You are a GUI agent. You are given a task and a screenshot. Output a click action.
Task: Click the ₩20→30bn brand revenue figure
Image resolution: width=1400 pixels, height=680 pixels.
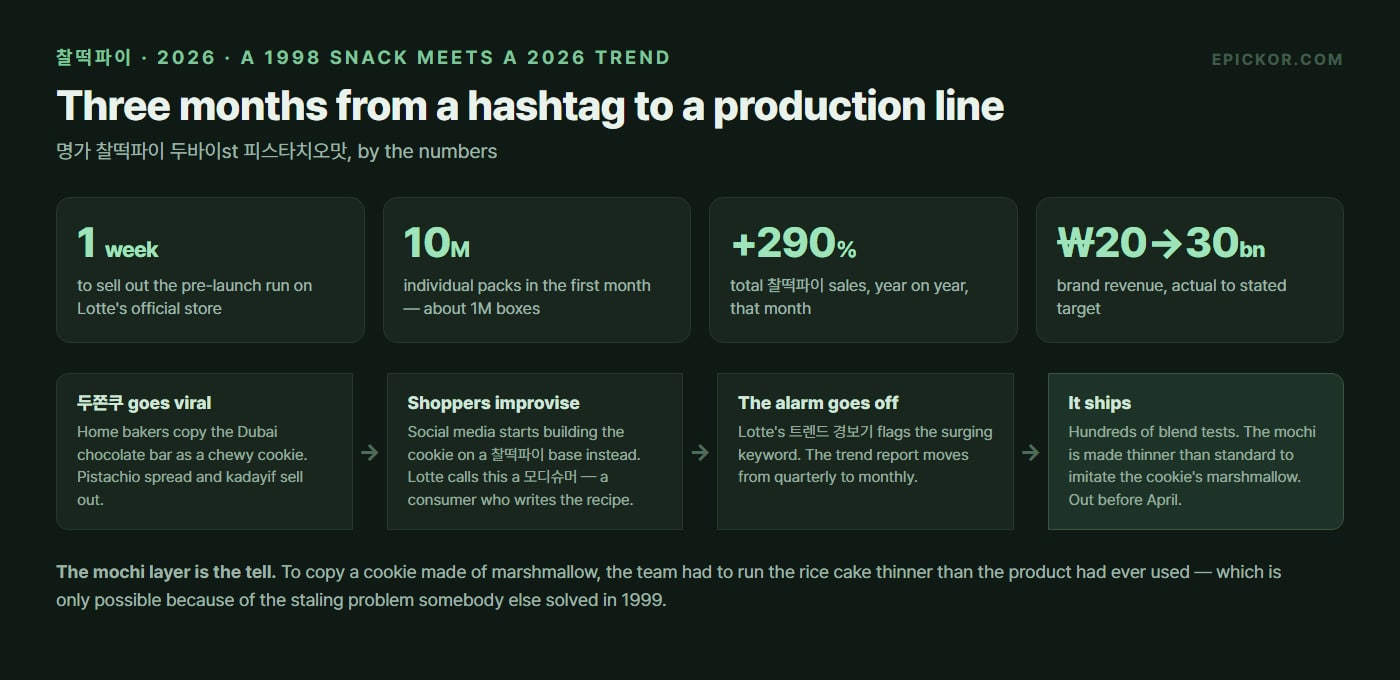pos(1161,243)
